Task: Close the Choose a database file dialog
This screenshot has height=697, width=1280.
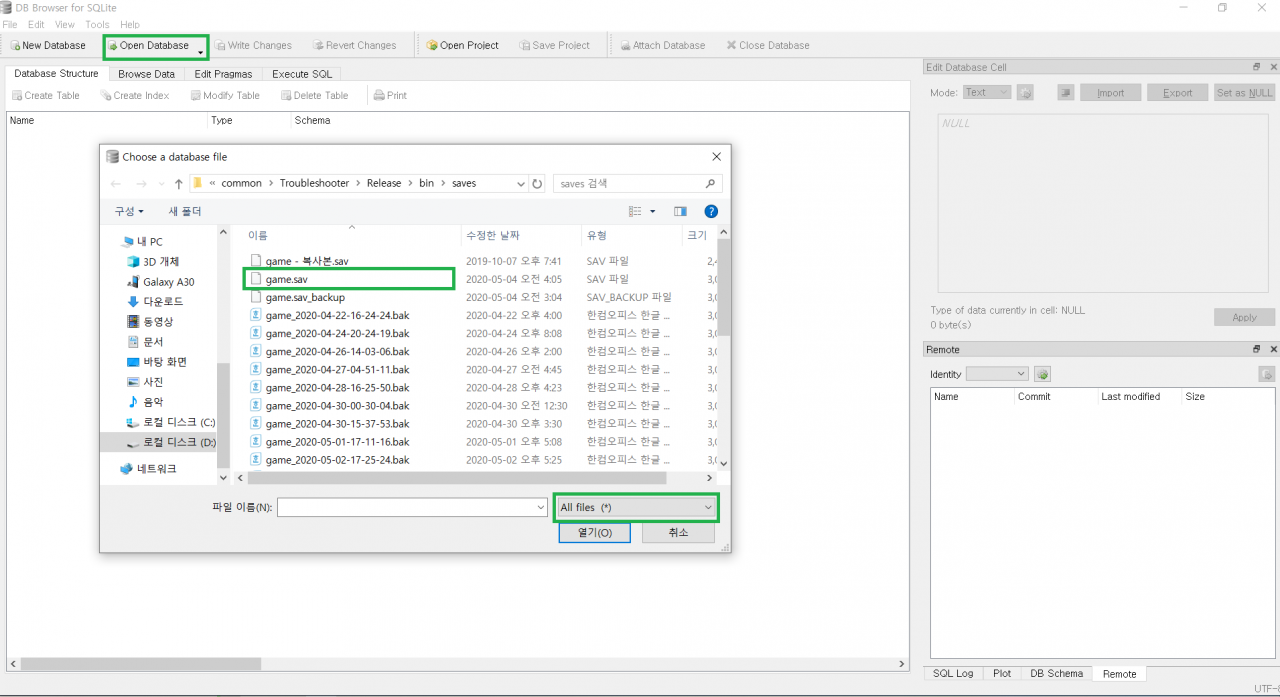Action: 716,157
